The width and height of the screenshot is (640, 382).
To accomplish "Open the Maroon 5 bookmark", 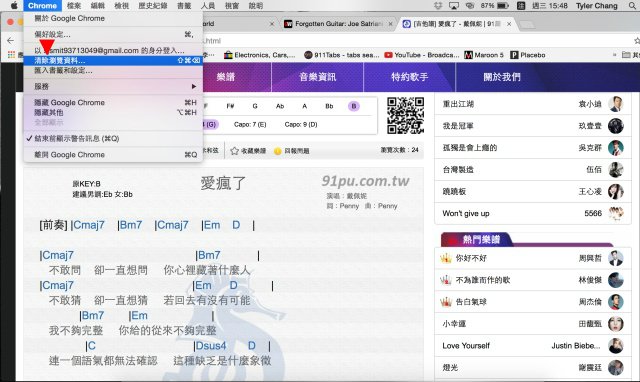I will (x=484, y=55).
